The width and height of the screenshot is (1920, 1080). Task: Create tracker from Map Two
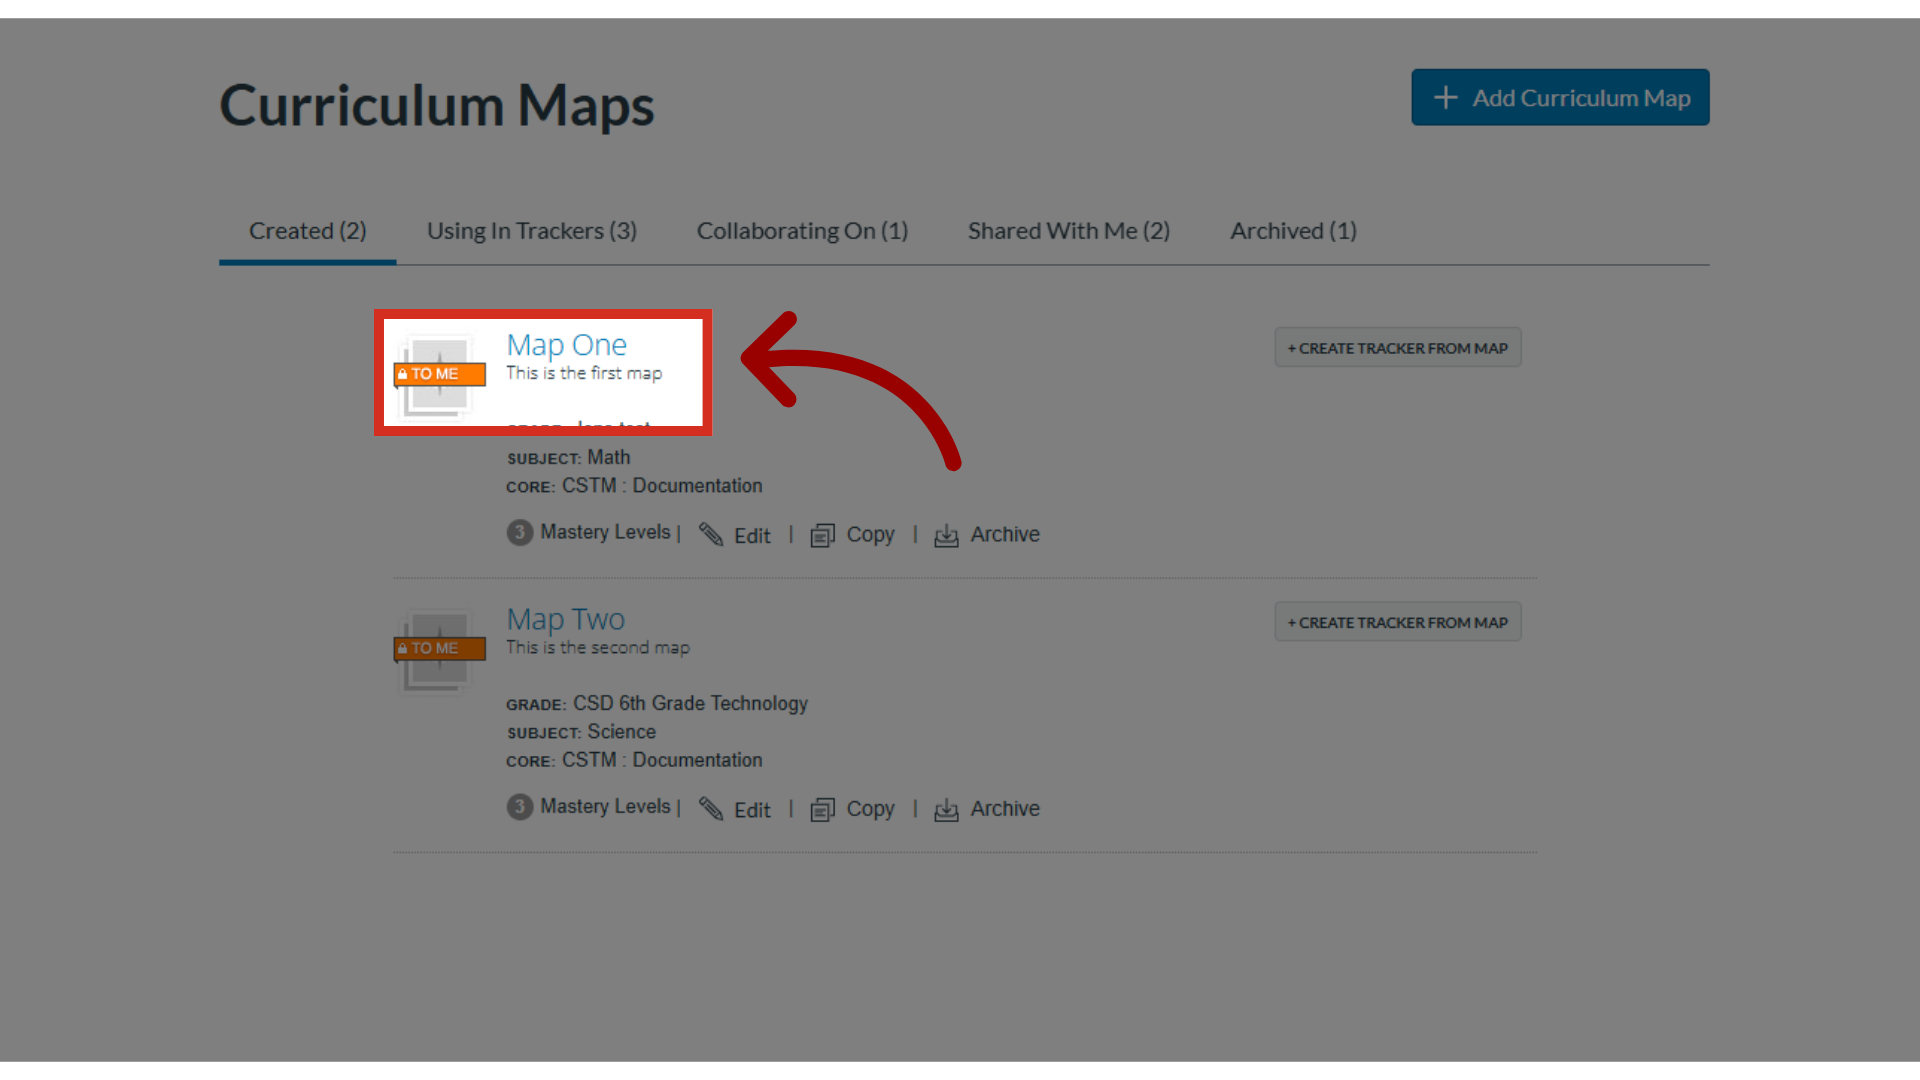click(x=1397, y=622)
